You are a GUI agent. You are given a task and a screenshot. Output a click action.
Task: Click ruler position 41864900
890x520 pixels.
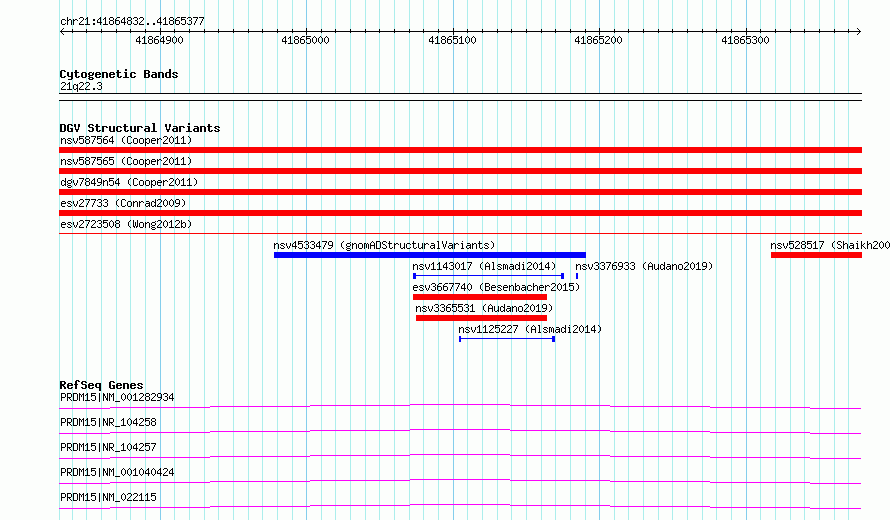[159, 40]
